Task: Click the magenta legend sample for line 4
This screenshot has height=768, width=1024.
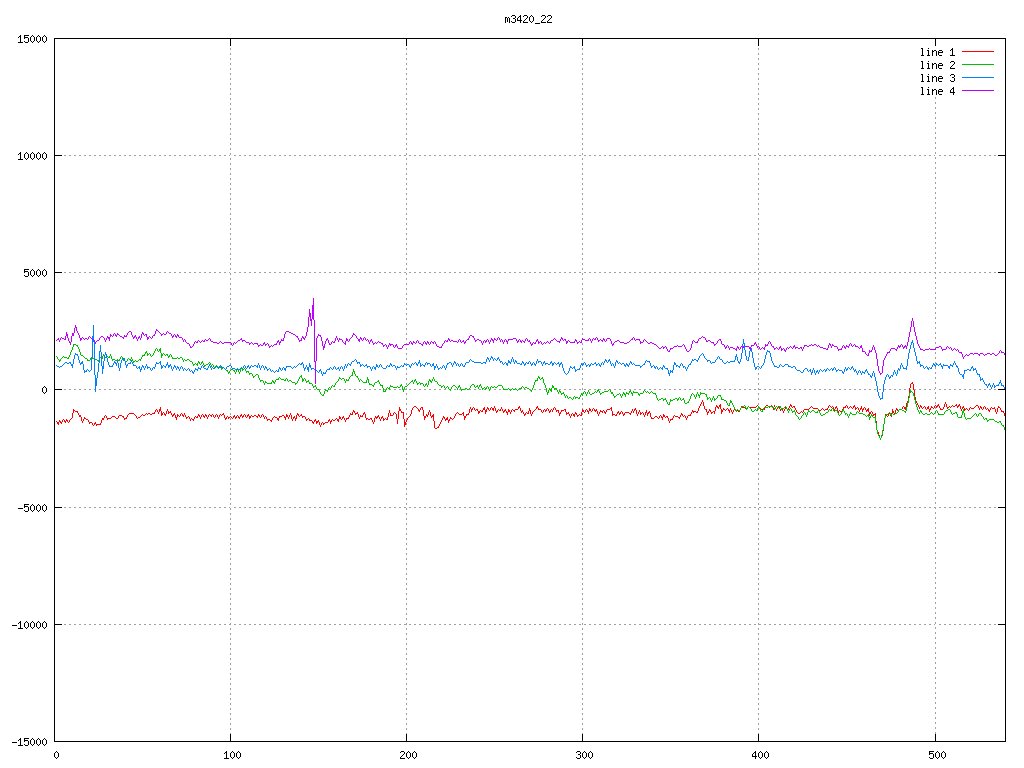Action: pyautogui.click(x=979, y=91)
